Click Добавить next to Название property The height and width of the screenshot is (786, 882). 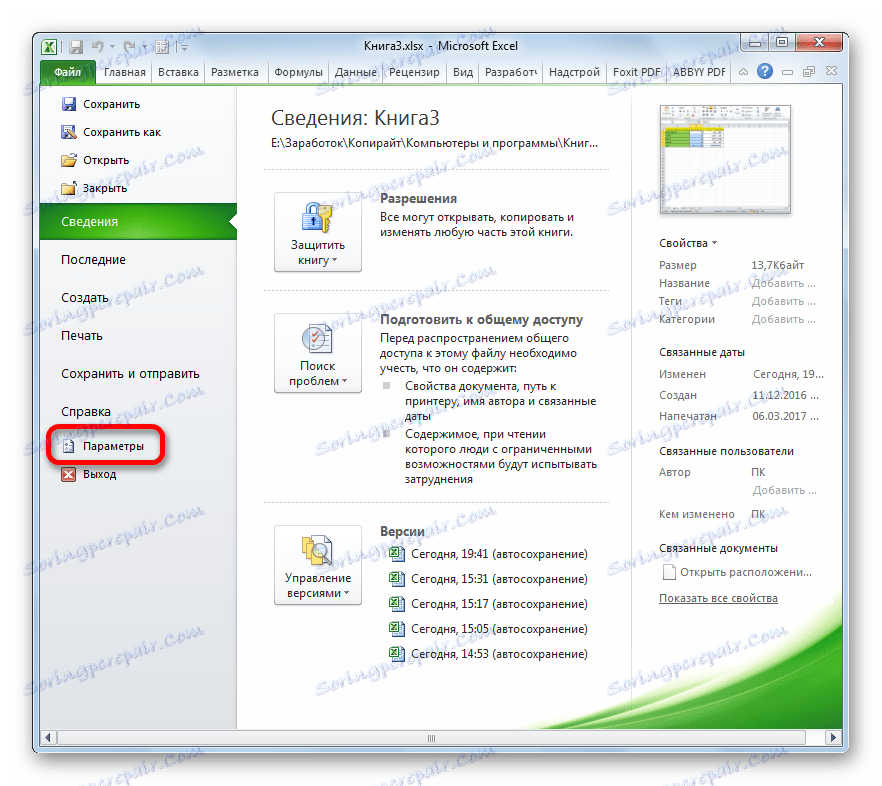784,283
